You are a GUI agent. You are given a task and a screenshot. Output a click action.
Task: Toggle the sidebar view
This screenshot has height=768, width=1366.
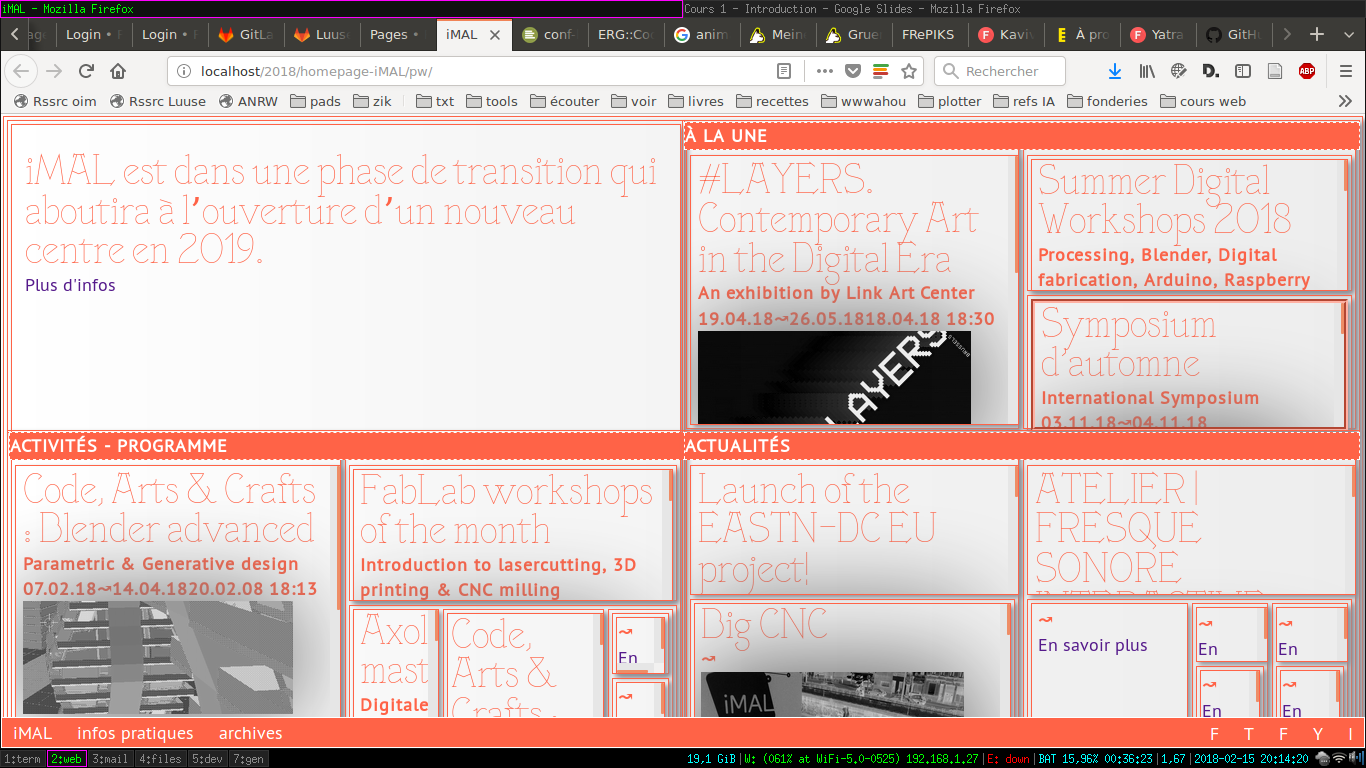pyautogui.click(x=1243, y=71)
